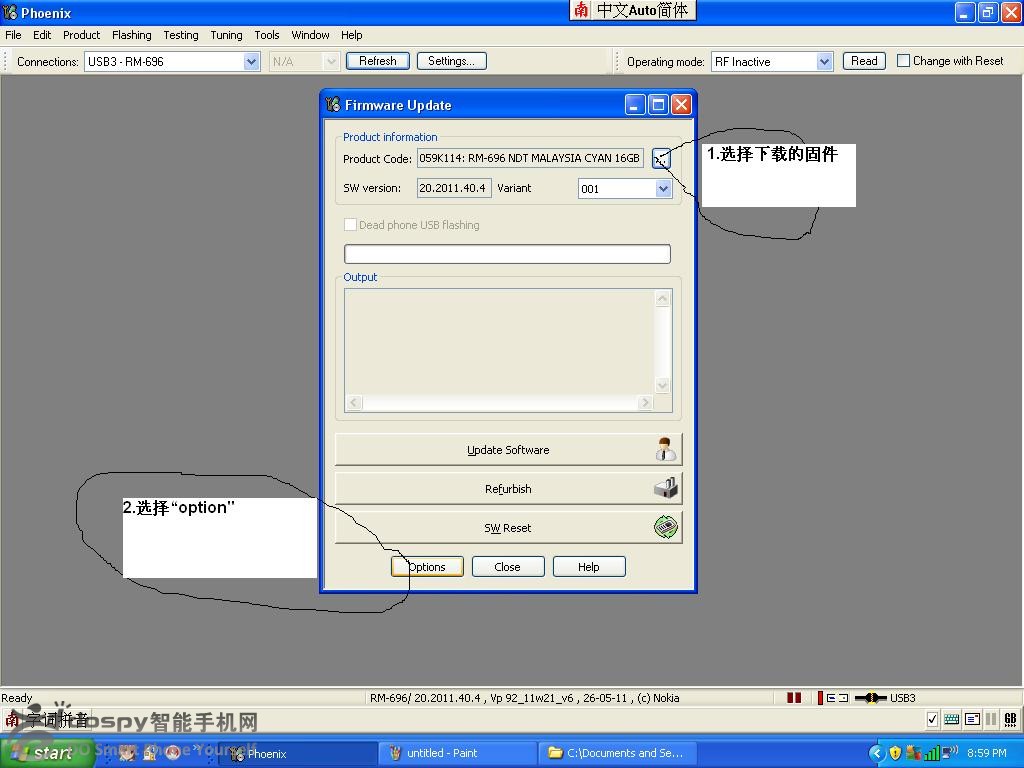Click Output scroll up arrow
This screenshot has height=768, width=1024.
click(x=662, y=299)
